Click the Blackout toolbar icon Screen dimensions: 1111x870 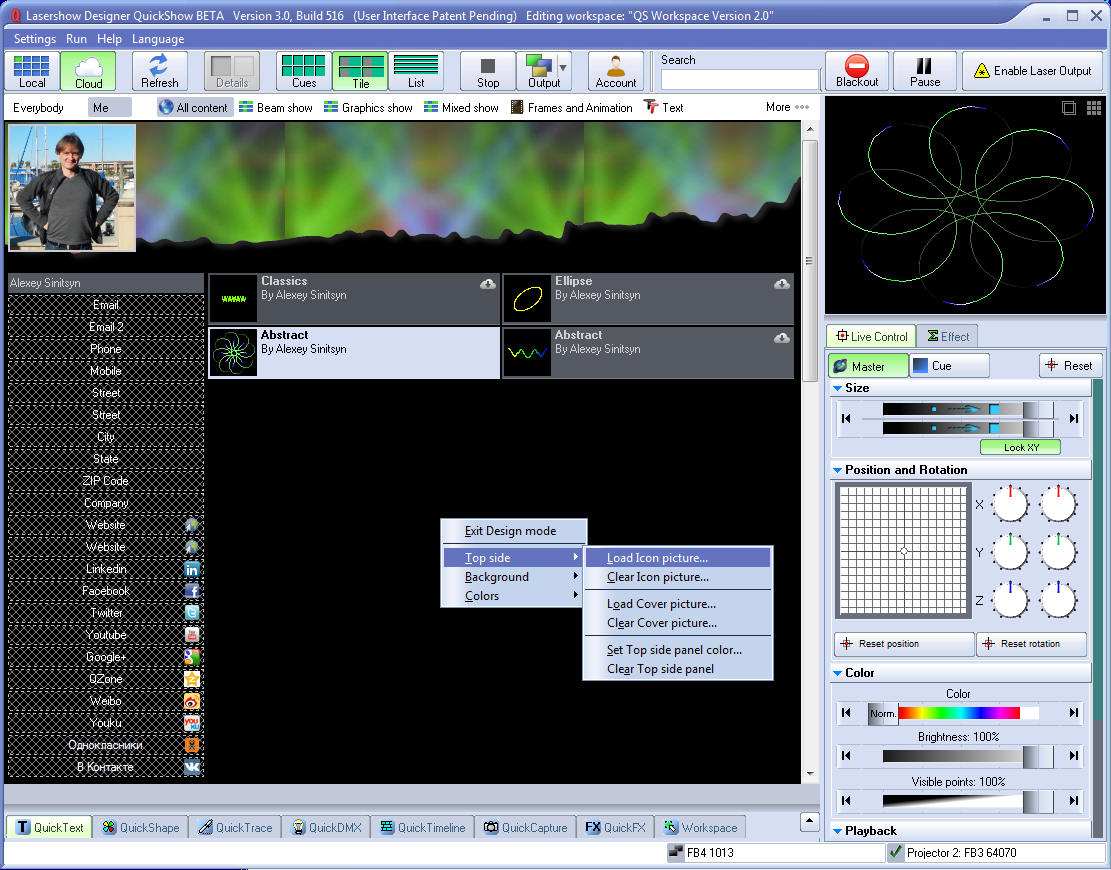(x=856, y=71)
